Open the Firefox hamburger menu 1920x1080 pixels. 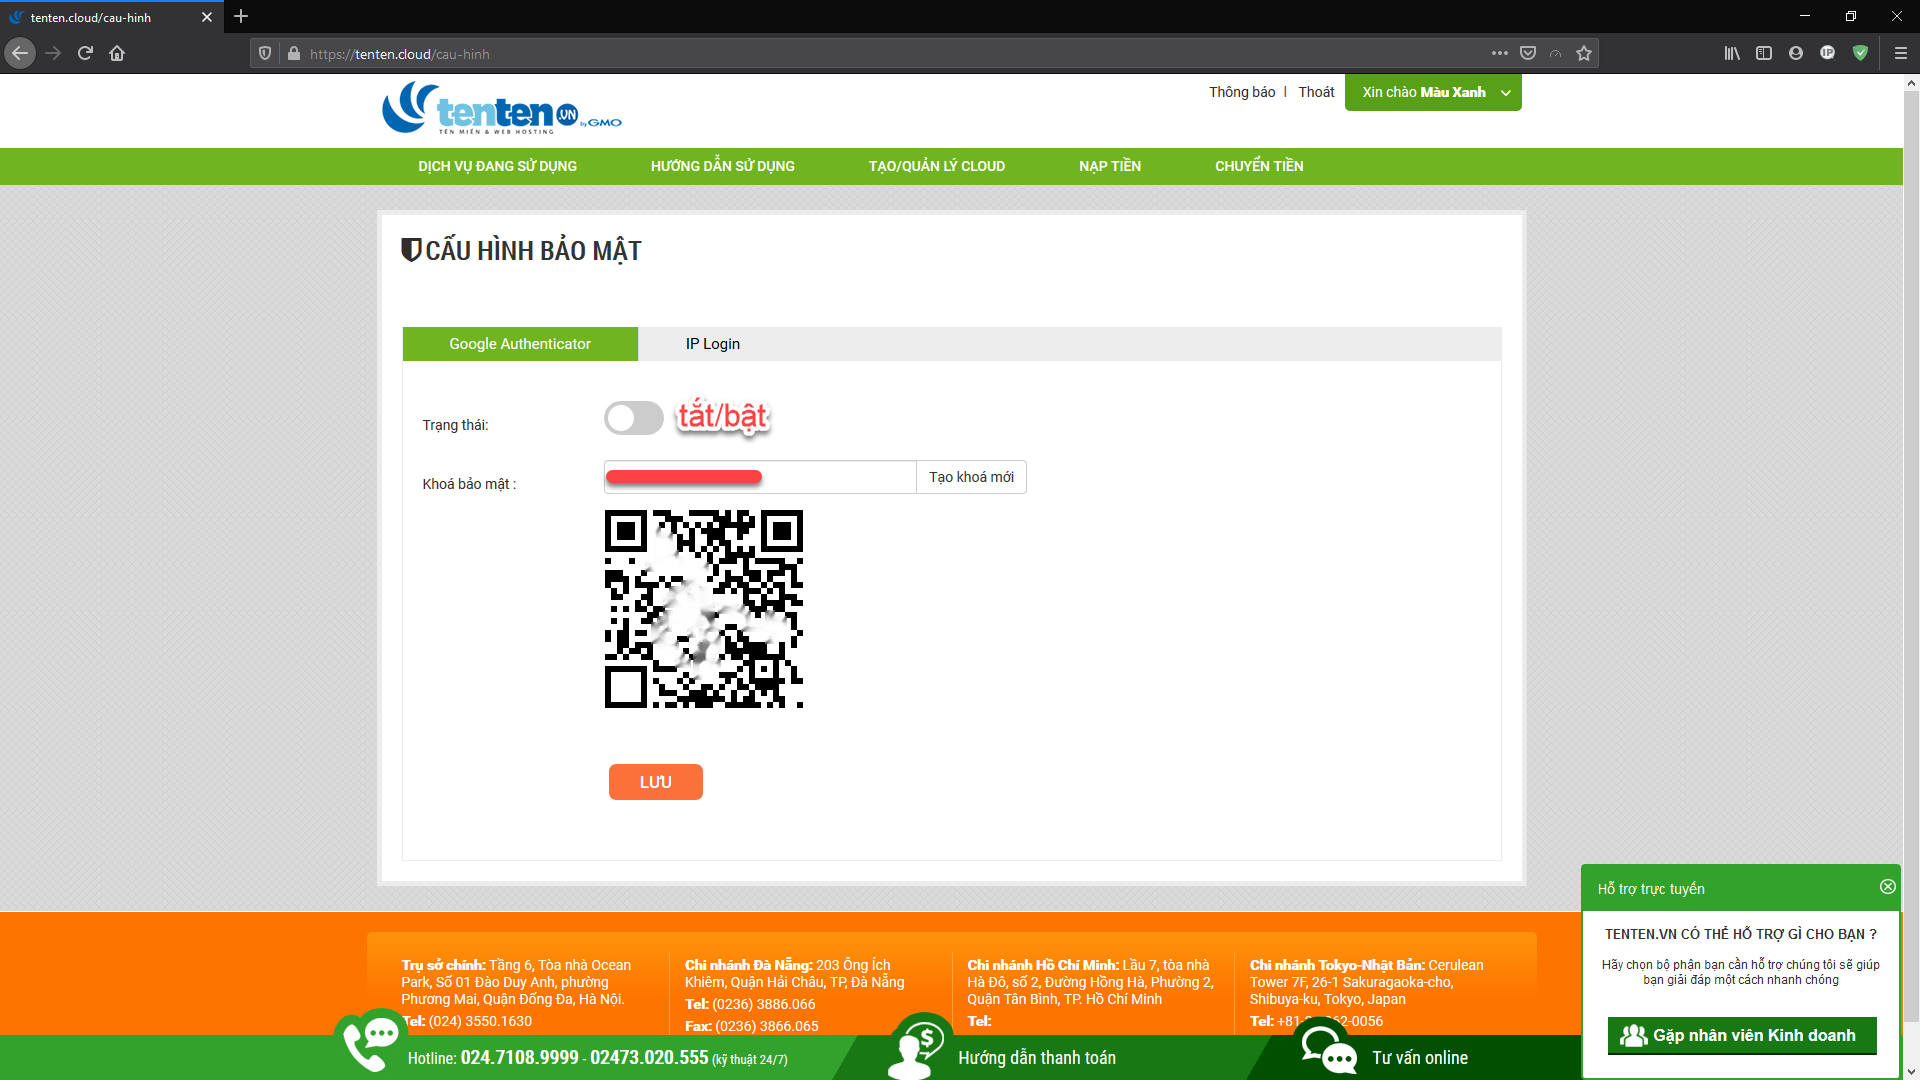pos(1900,53)
